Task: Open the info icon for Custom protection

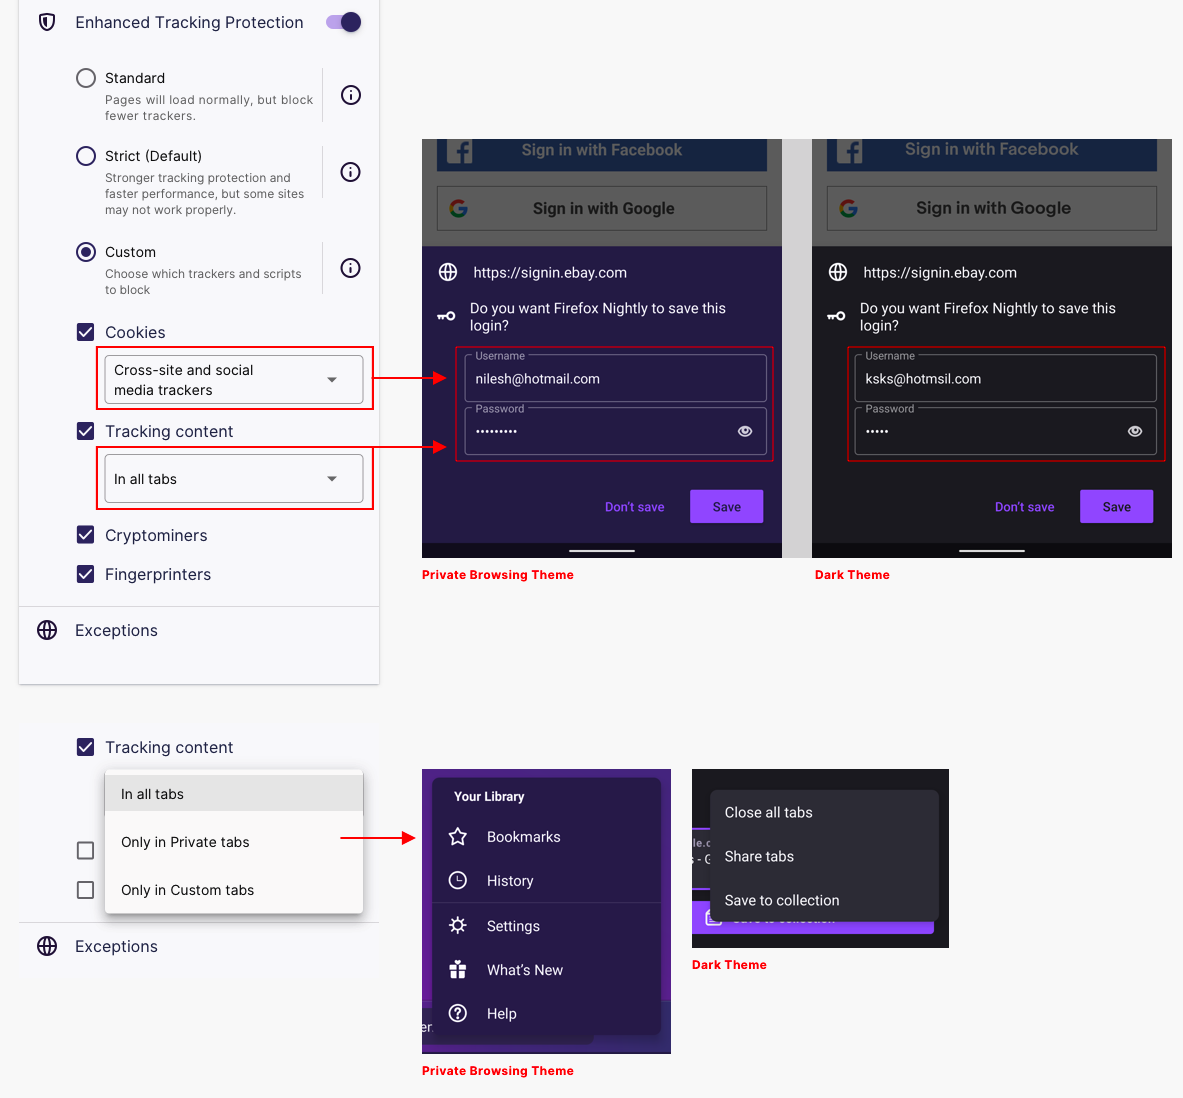Action: 351,268
